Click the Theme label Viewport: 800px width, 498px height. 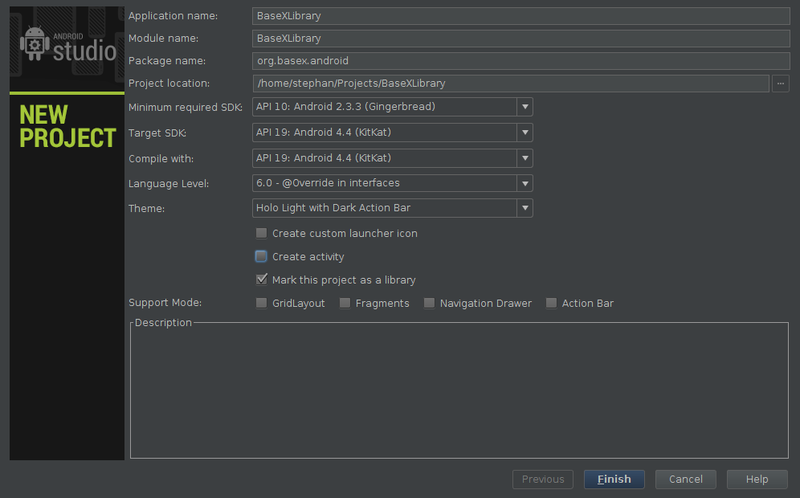pos(146,209)
